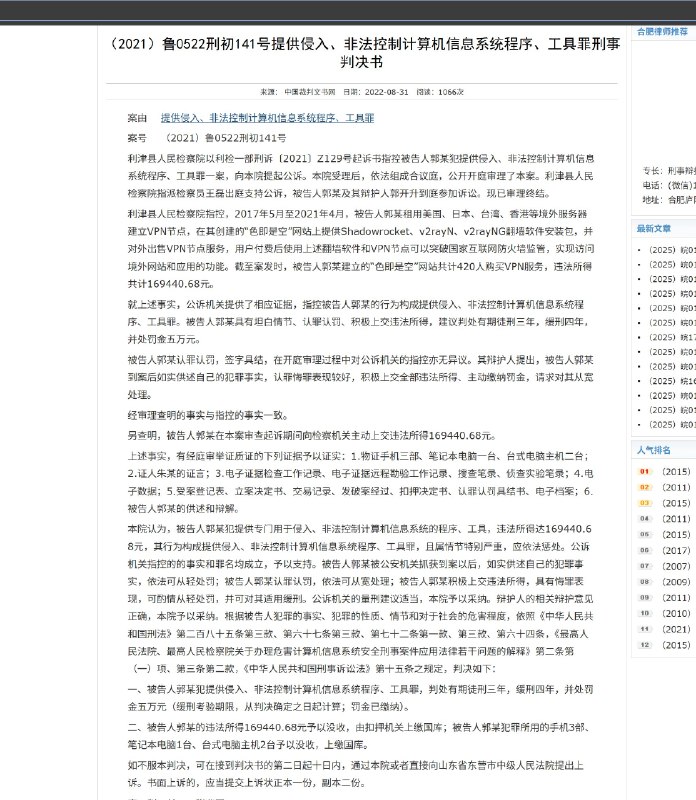This screenshot has width=696, height=800.
Task: Open the latest article starting (2025) 皖17
Action: pos(672,337)
